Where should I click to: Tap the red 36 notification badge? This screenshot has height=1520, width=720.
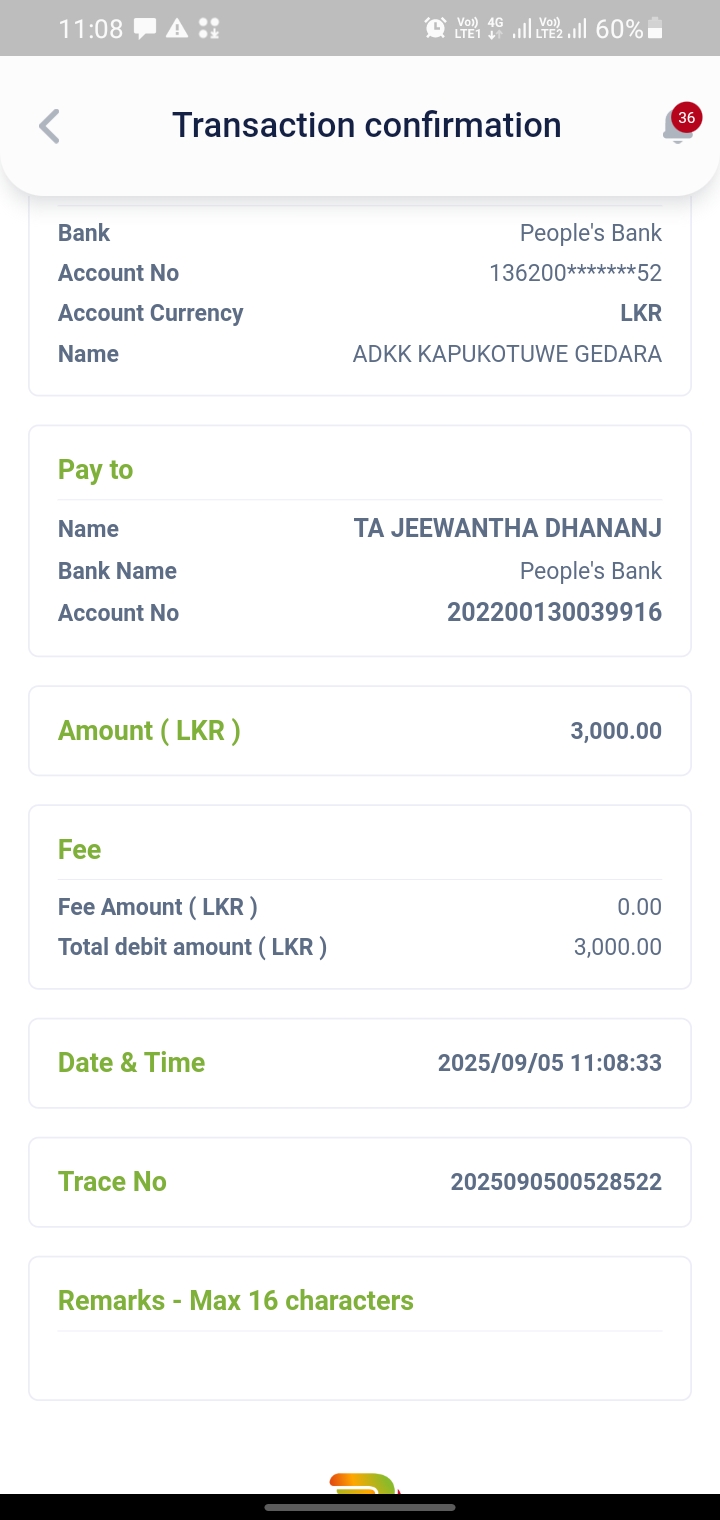click(x=686, y=117)
